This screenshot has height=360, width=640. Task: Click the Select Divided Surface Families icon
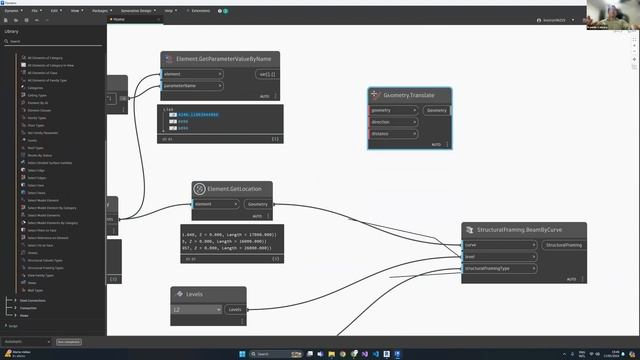tap(23, 162)
